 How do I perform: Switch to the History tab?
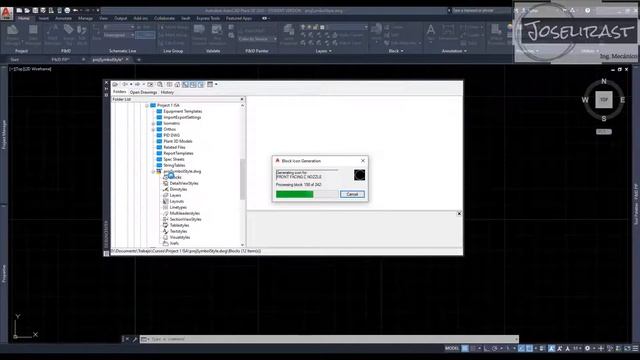click(167, 92)
